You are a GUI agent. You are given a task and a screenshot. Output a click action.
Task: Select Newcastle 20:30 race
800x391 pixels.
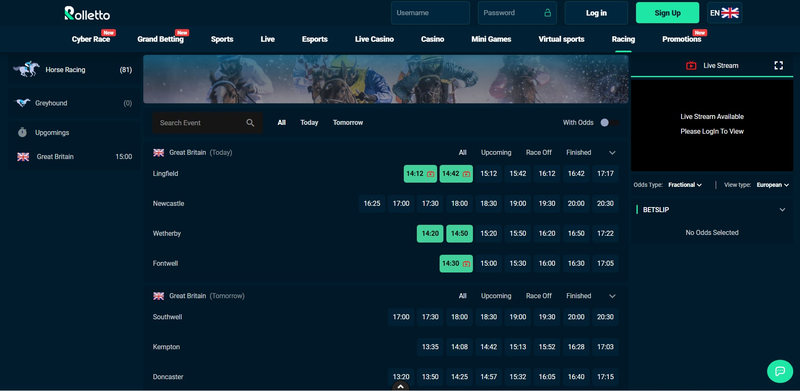click(x=605, y=204)
